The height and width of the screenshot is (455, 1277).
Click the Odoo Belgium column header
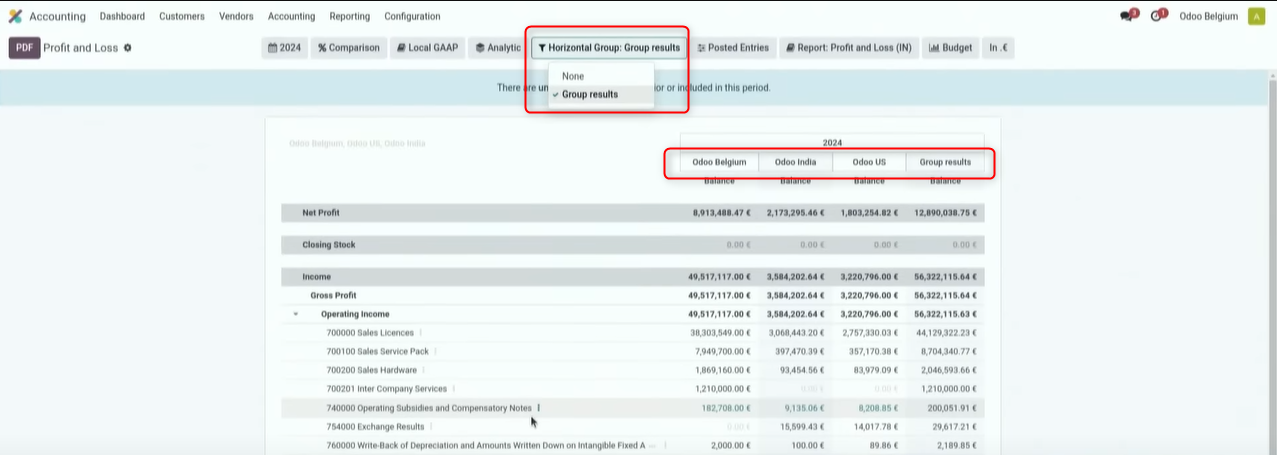719,162
